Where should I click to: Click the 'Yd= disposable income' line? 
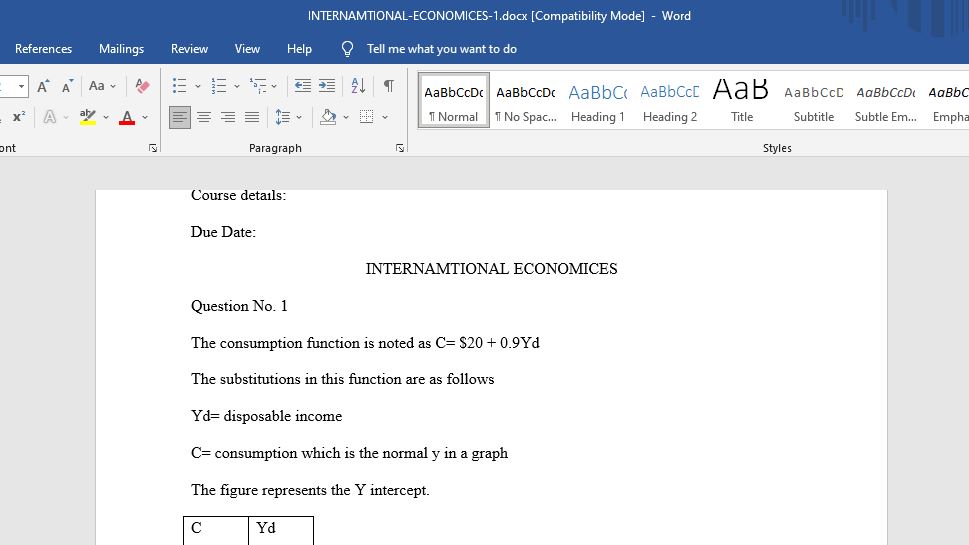pos(266,416)
